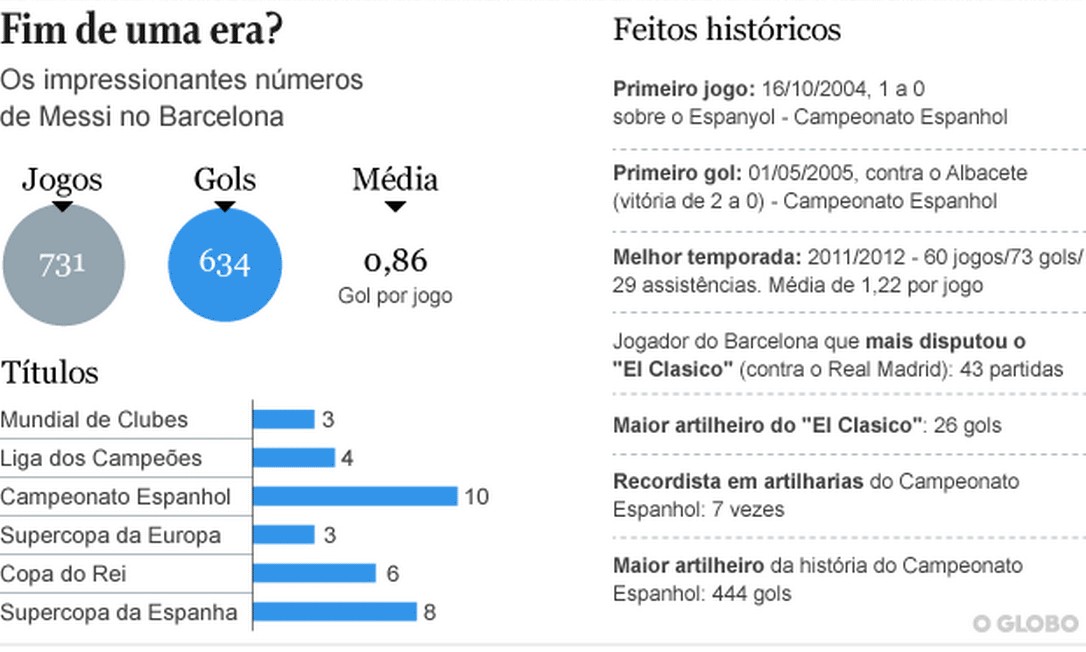Click the black arrow under Gols

coord(225,206)
